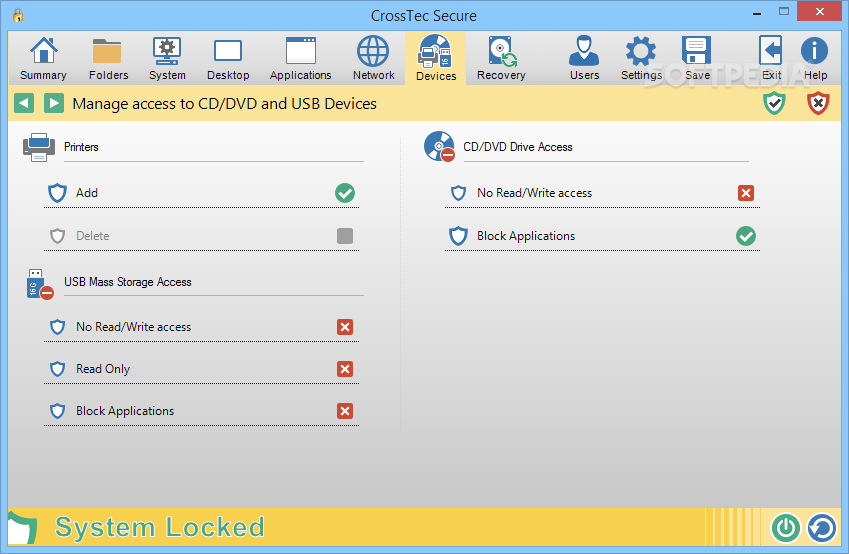Toggle CD/DVD Block Applications checkmark

[746, 236]
